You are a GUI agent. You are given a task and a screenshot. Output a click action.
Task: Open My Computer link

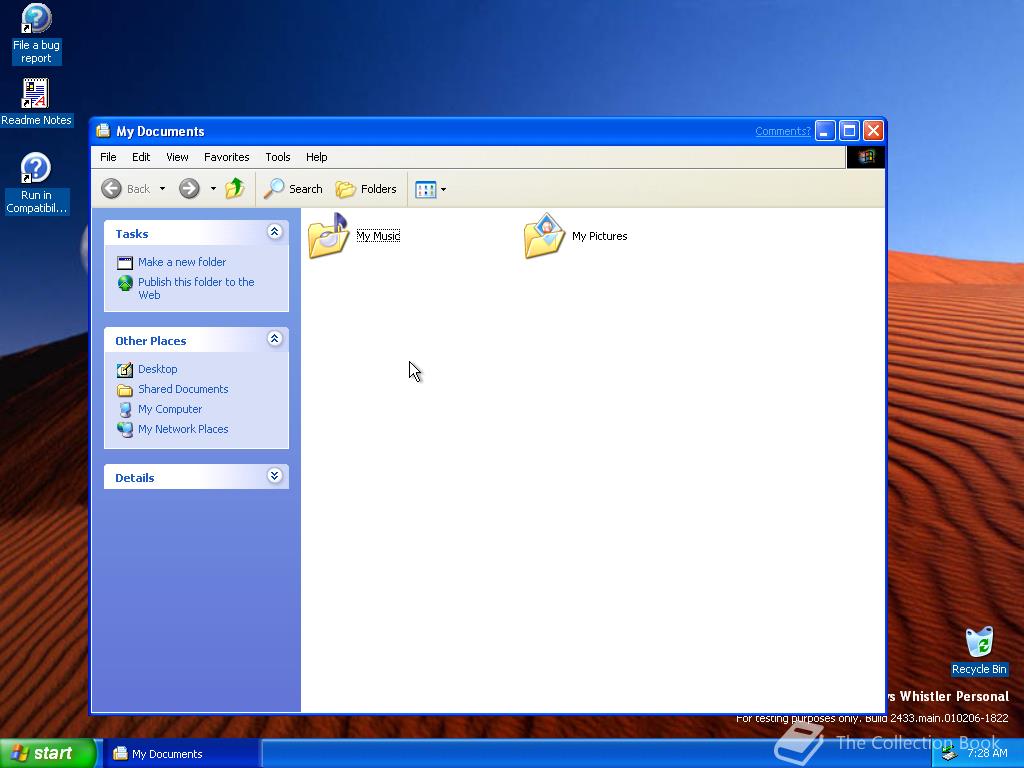tap(170, 409)
